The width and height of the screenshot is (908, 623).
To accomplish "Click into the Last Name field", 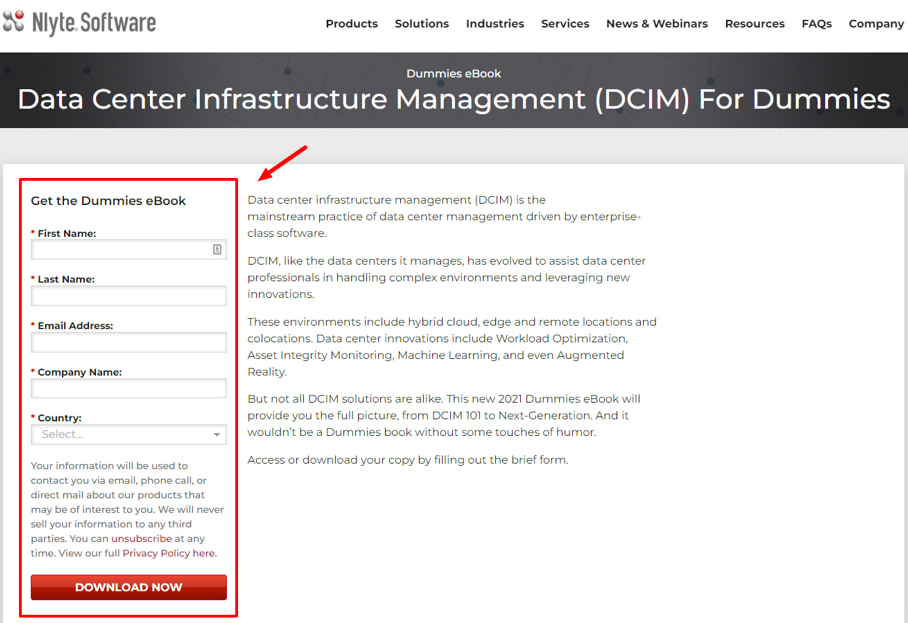I will (129, 296).
